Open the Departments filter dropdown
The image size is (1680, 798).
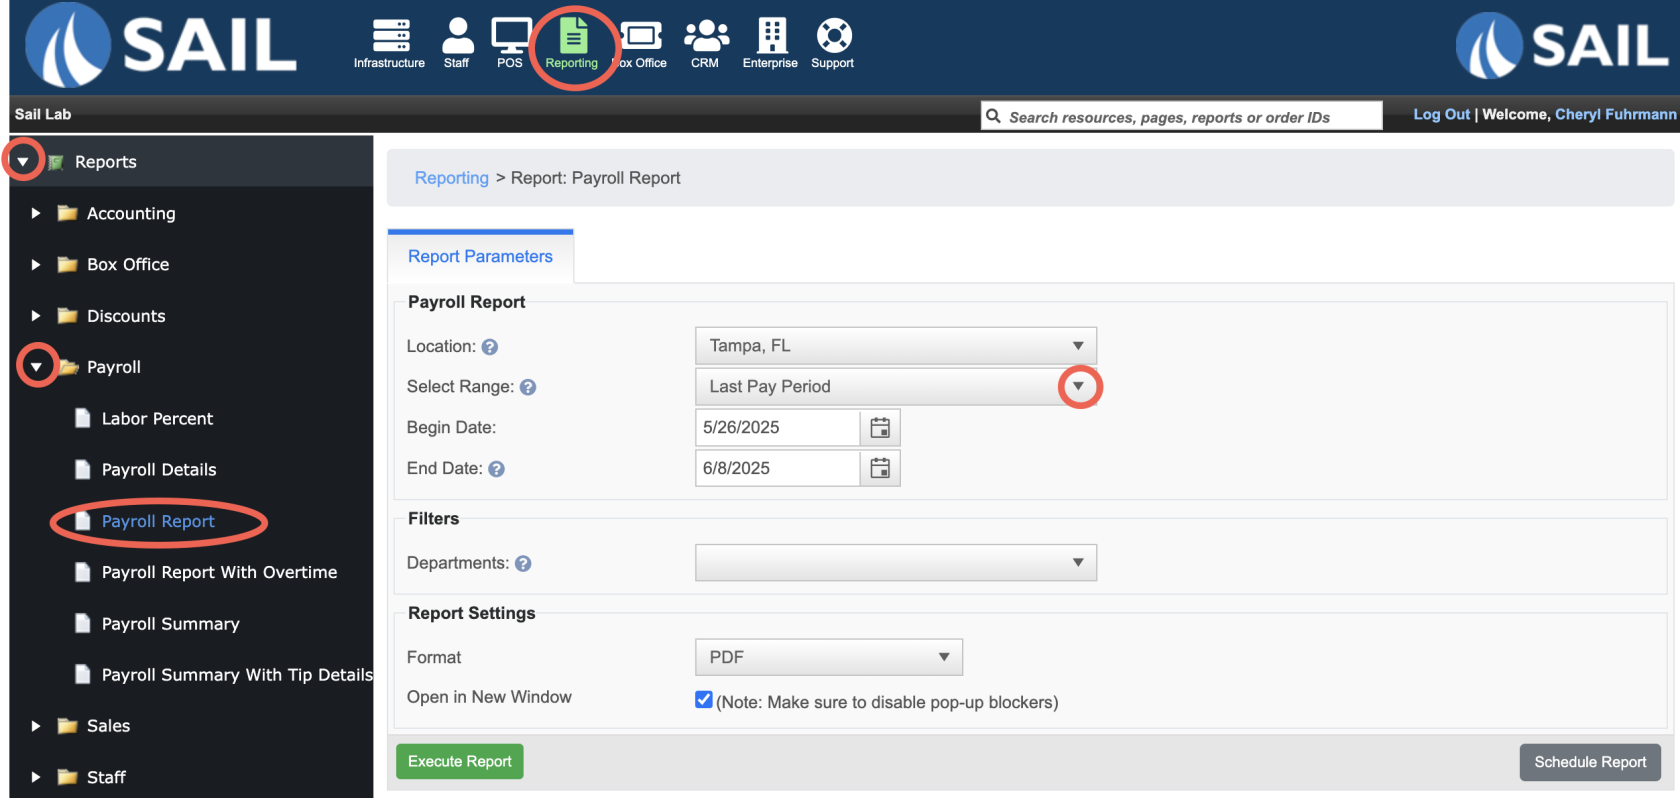896,563
